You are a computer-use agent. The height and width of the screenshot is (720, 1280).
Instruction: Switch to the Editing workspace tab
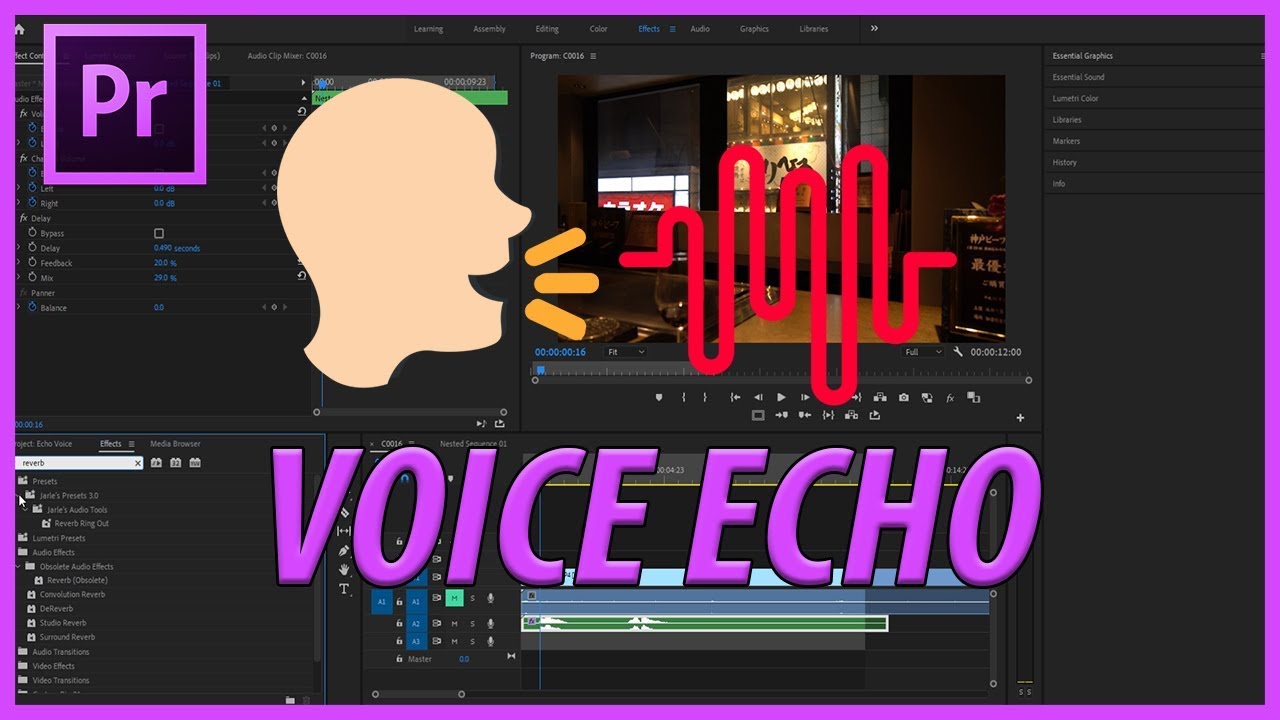(547, 29)
